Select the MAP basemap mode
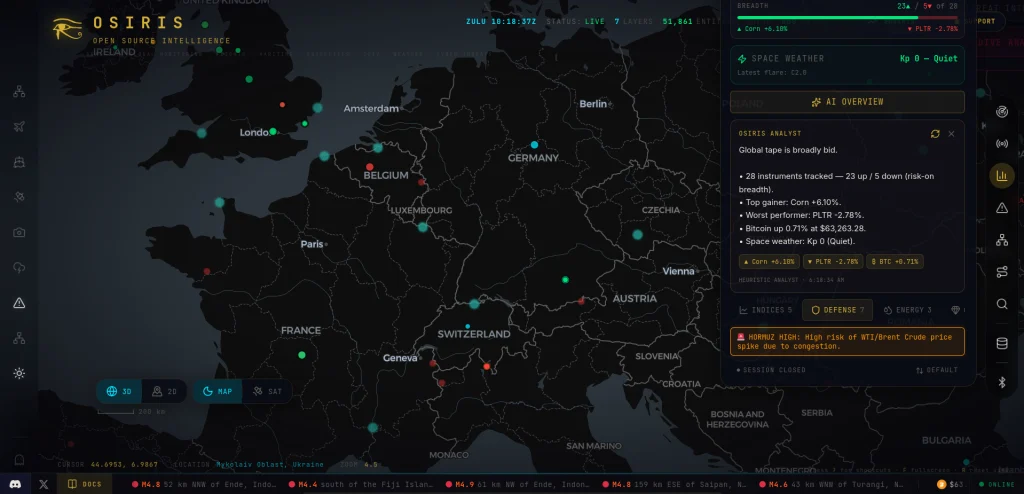This screenshot has height=494, width=1024. tap(217, 391)
